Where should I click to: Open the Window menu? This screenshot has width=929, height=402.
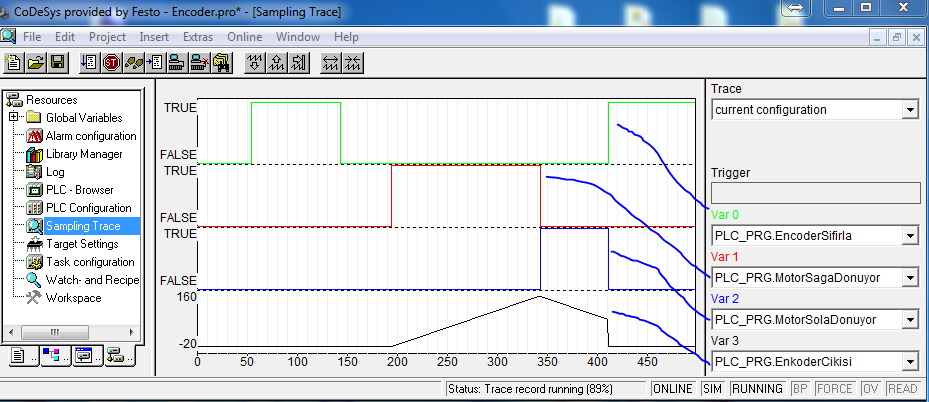pos(298,37)
